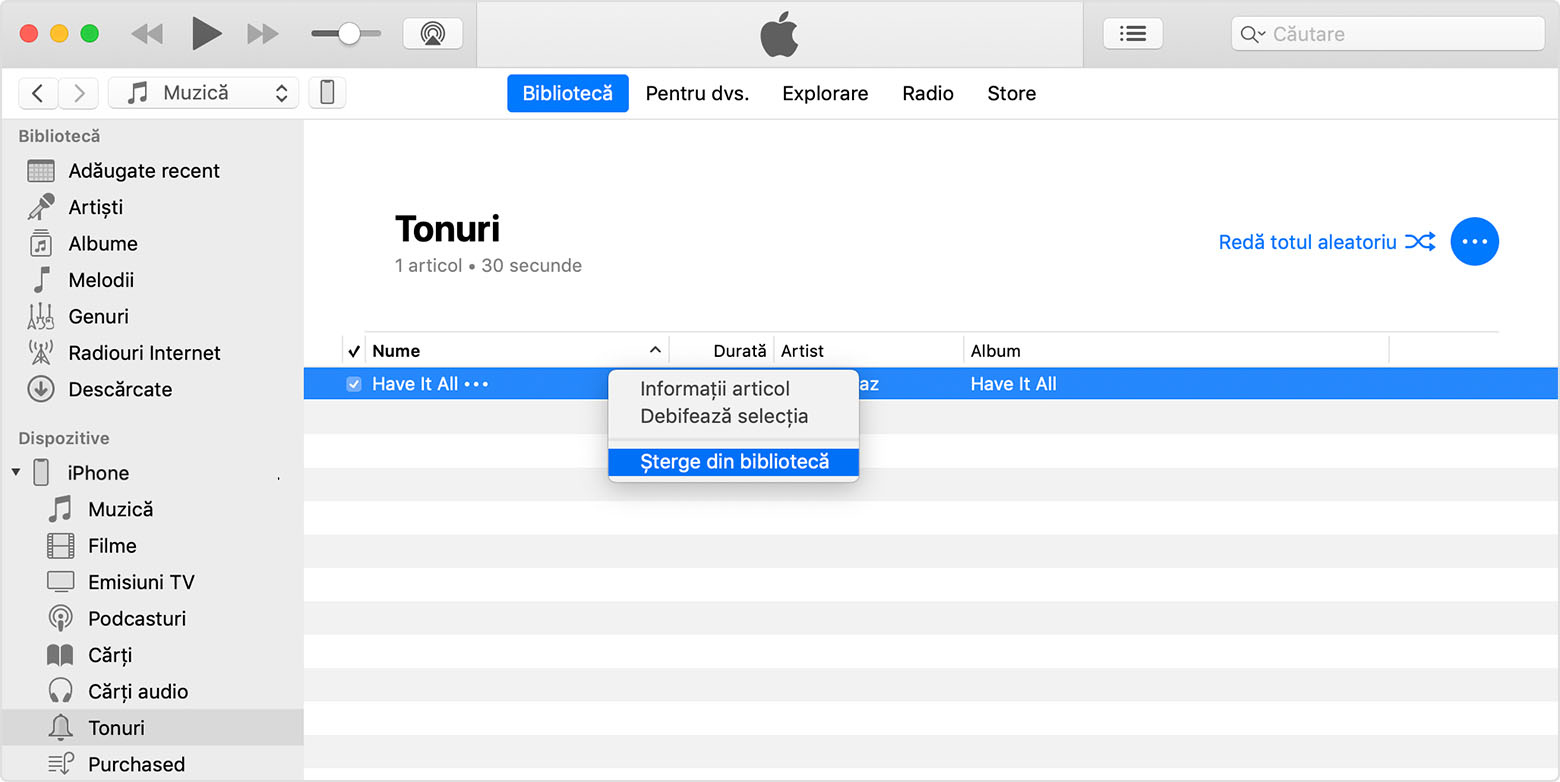
Task: Click the Podcasturi icon
Action: coord(61,618)
